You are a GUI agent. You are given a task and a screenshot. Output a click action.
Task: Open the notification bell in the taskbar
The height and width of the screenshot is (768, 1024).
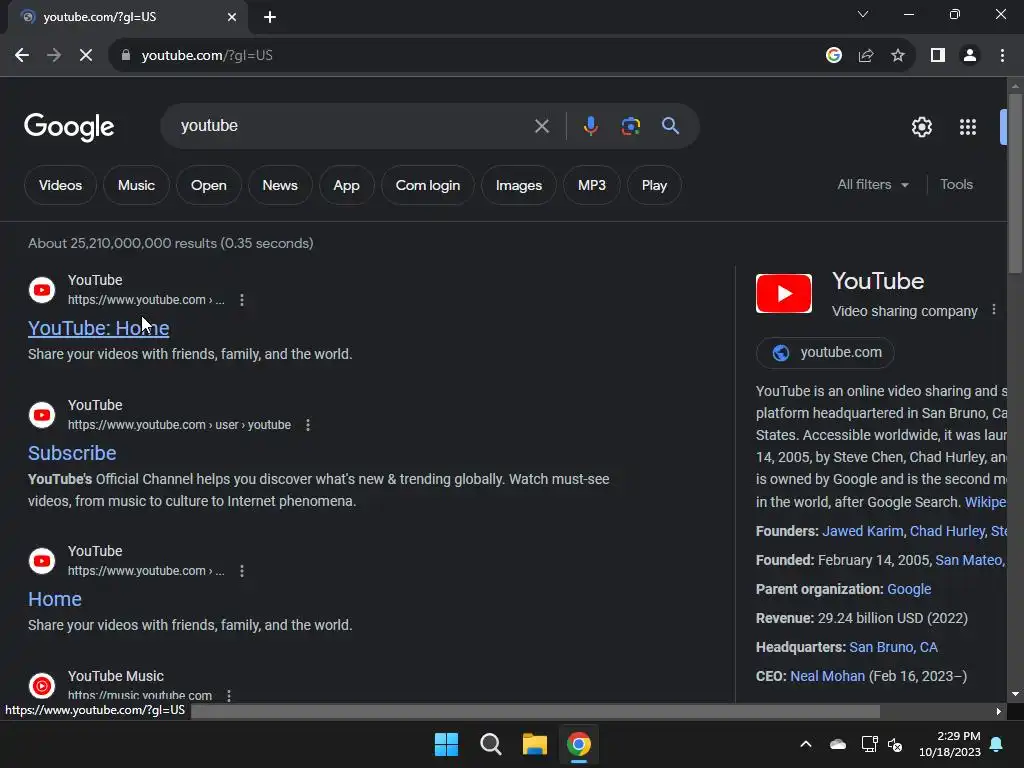click(x=997, y=744)
